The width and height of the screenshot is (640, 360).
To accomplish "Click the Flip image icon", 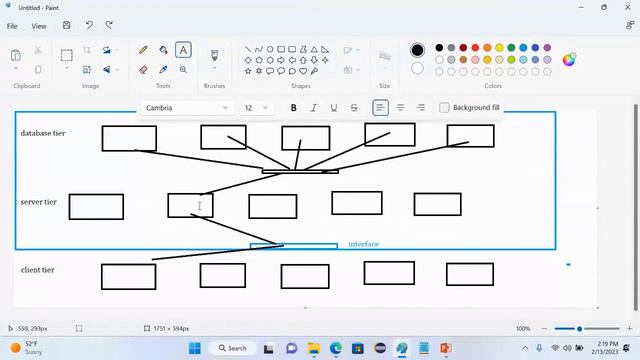I will (x=107, y=70).
